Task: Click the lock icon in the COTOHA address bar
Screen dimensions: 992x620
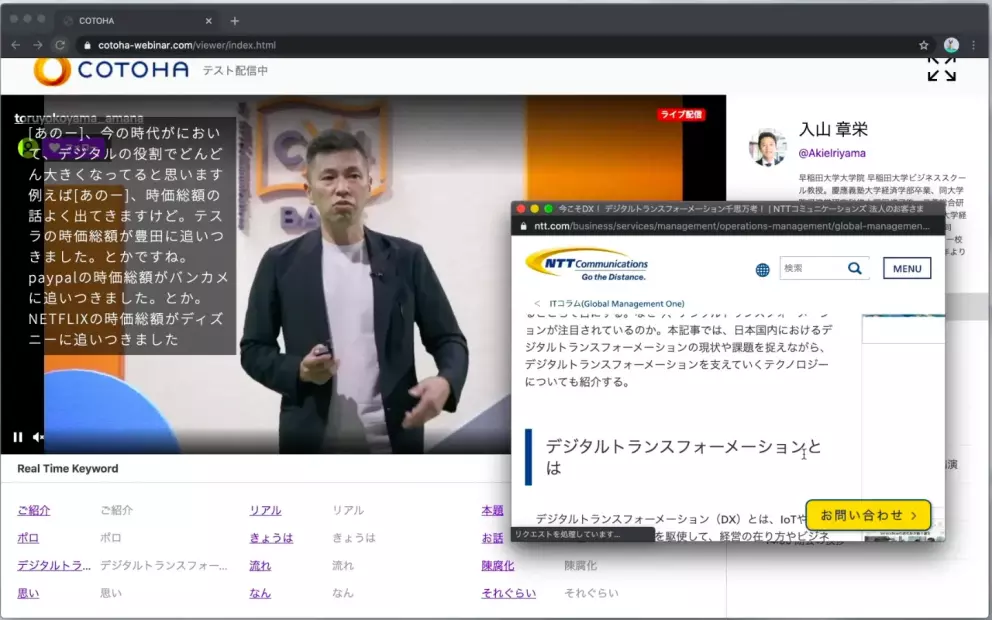Action: click(87, 45)
